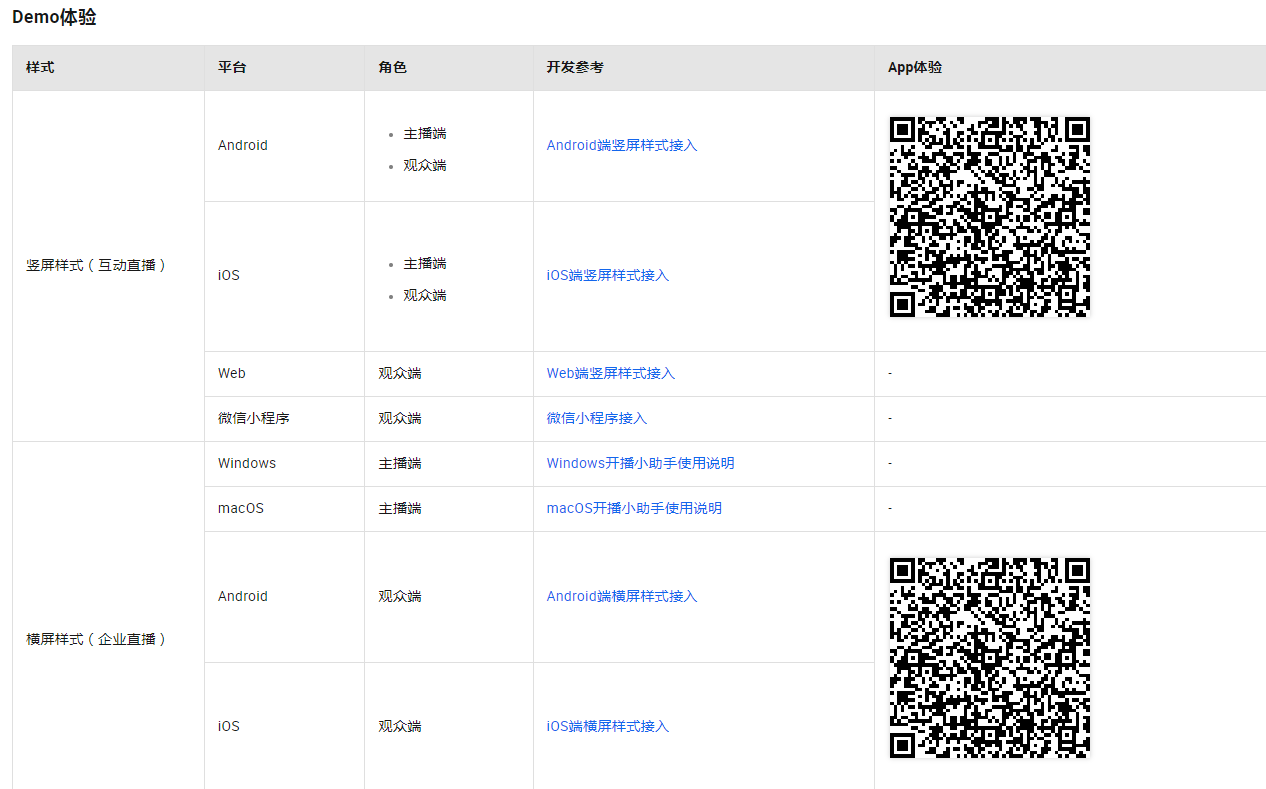Click Android cell in the 竖屏样式 section

coord(284,146)
